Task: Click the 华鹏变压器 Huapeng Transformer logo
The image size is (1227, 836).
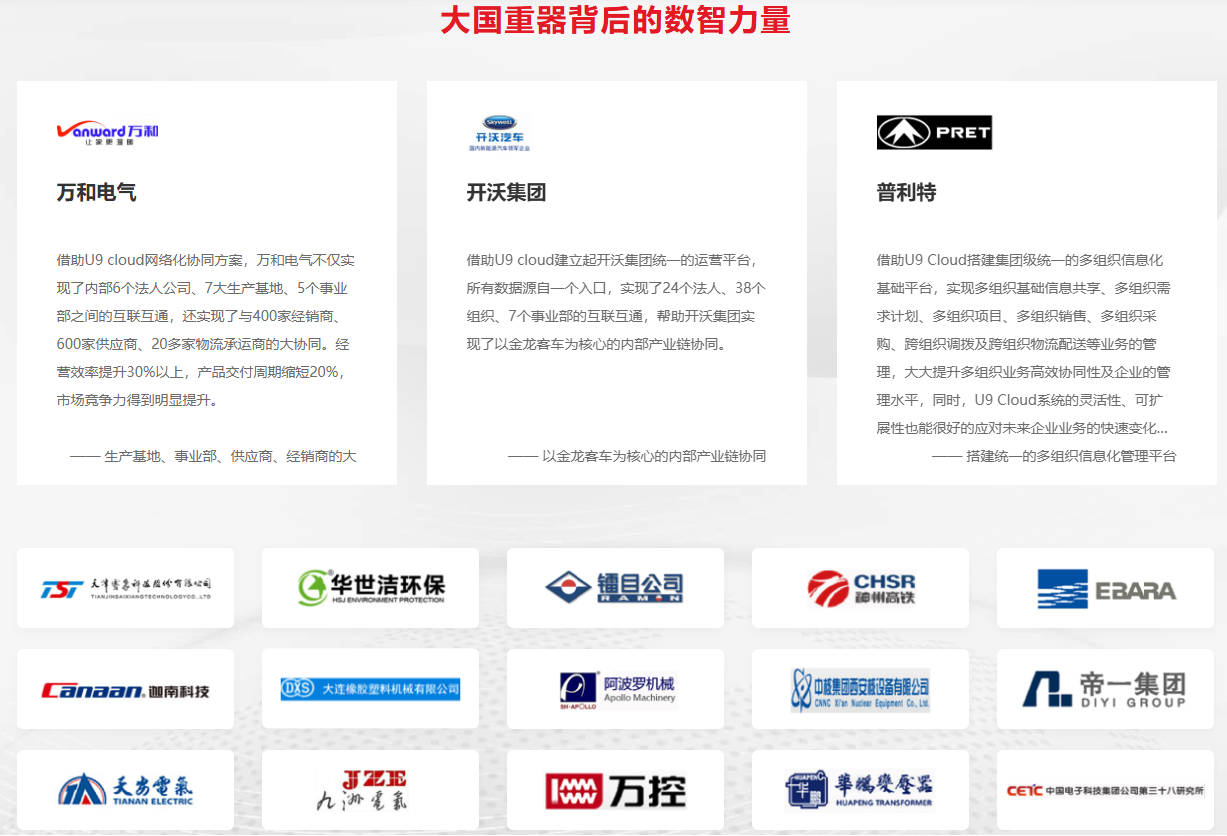Action: 860,790
